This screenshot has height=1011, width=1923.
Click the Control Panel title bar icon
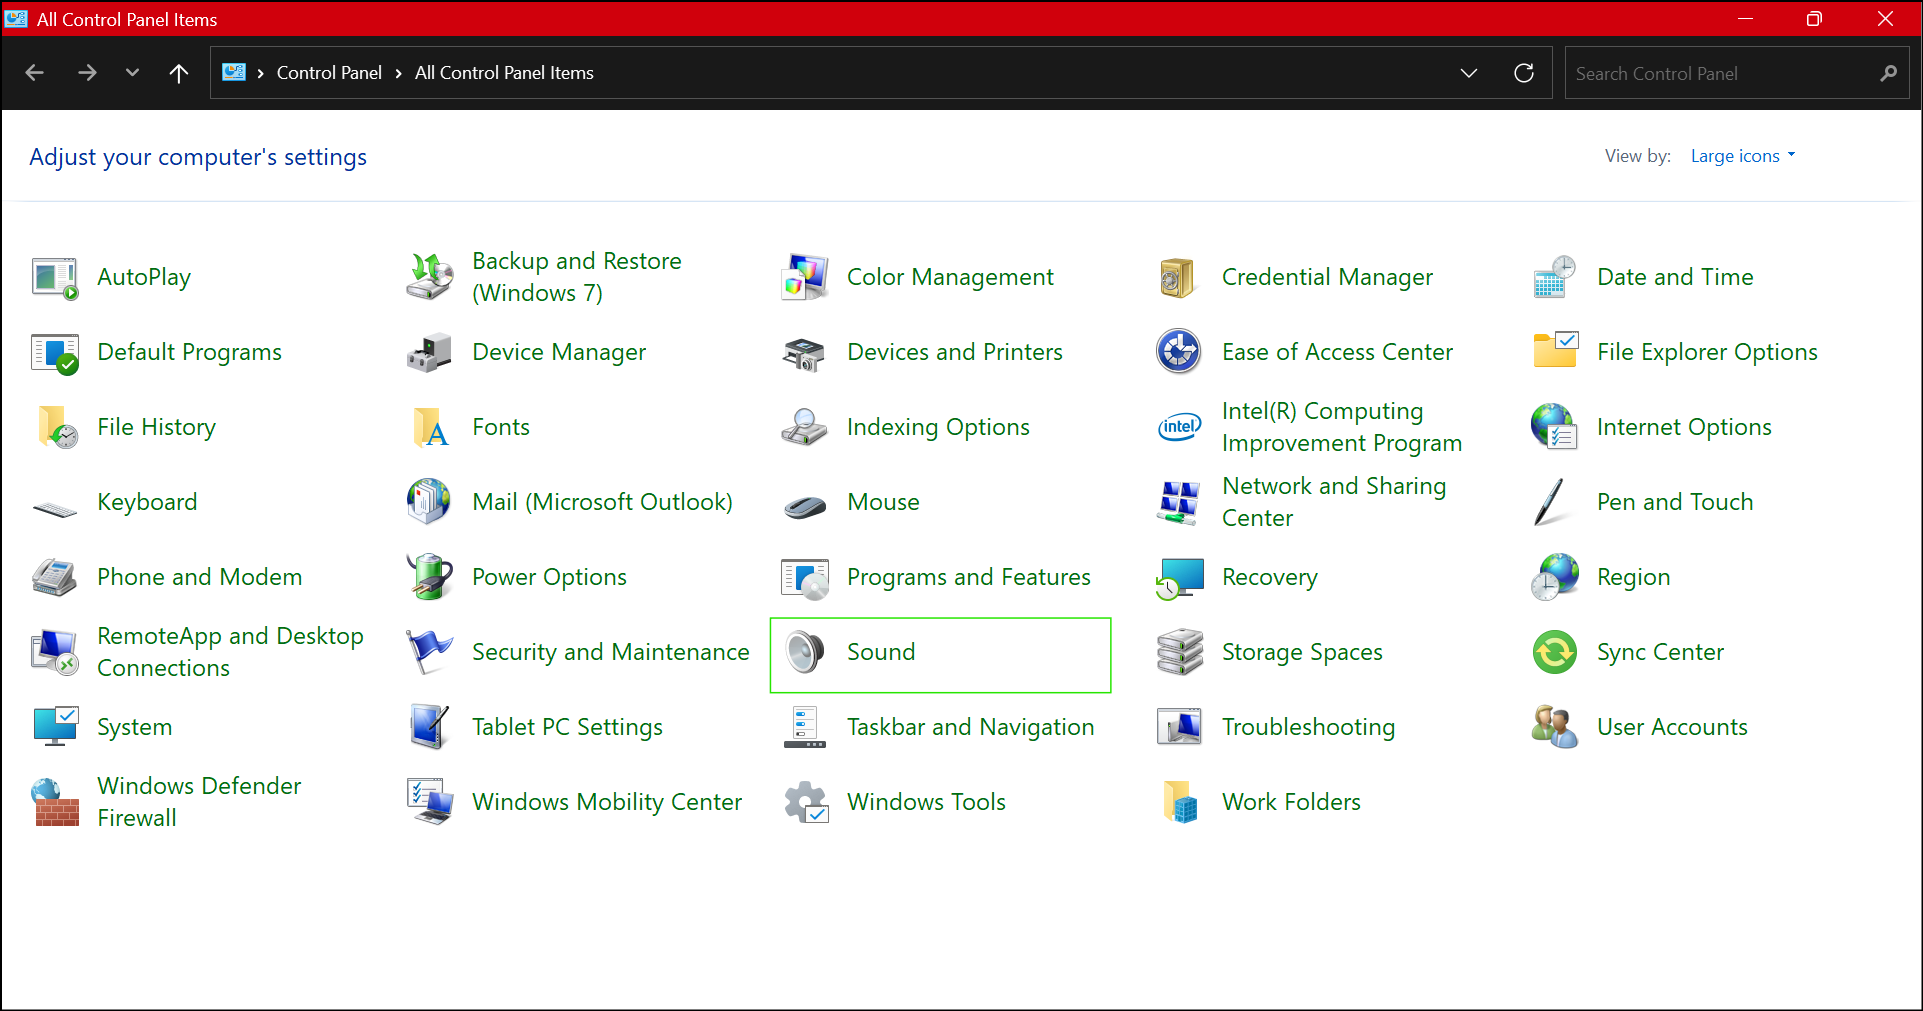pyautogui.click(x=16, y=18)
